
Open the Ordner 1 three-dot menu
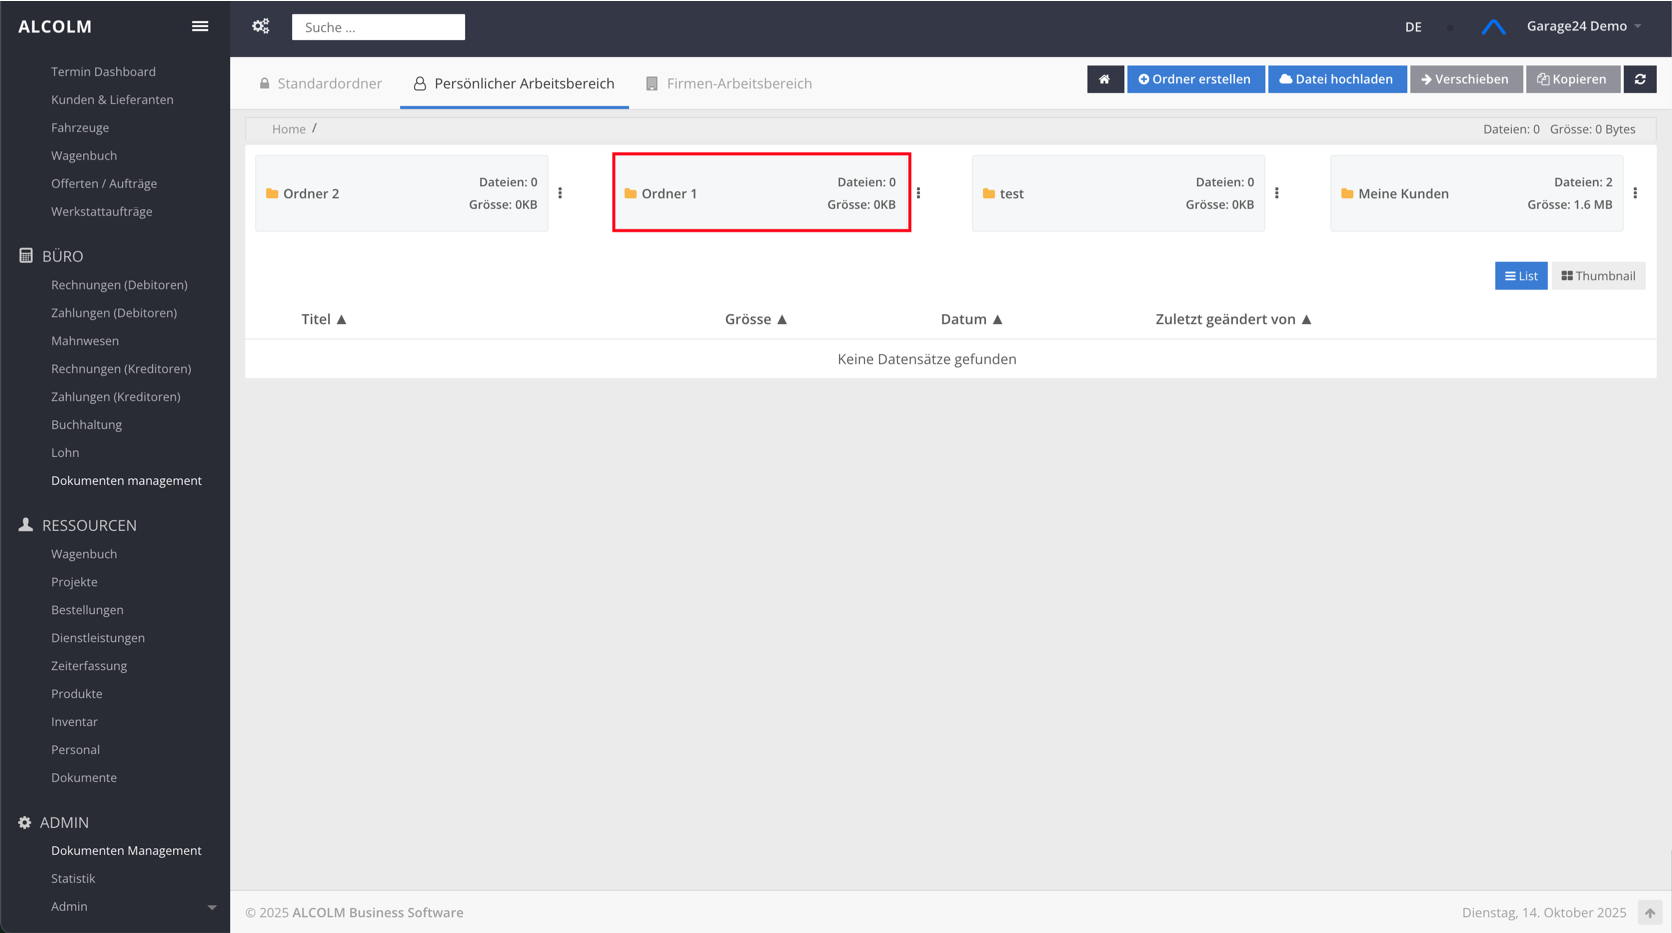coord(918,193)
